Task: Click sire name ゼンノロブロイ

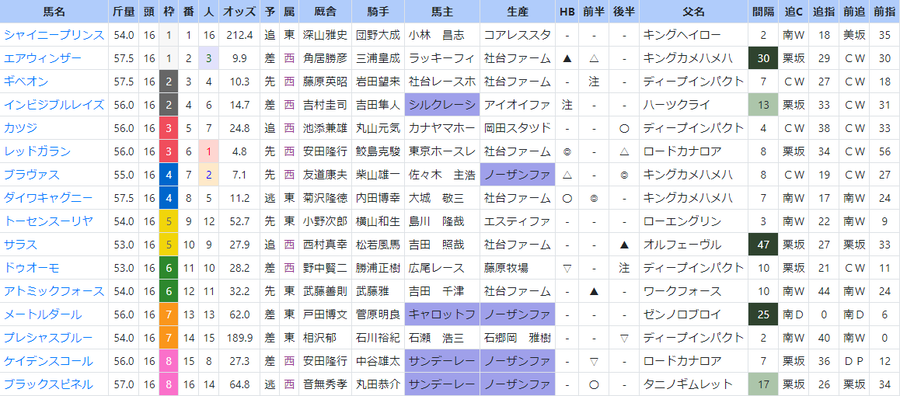Action: [682, 315]
